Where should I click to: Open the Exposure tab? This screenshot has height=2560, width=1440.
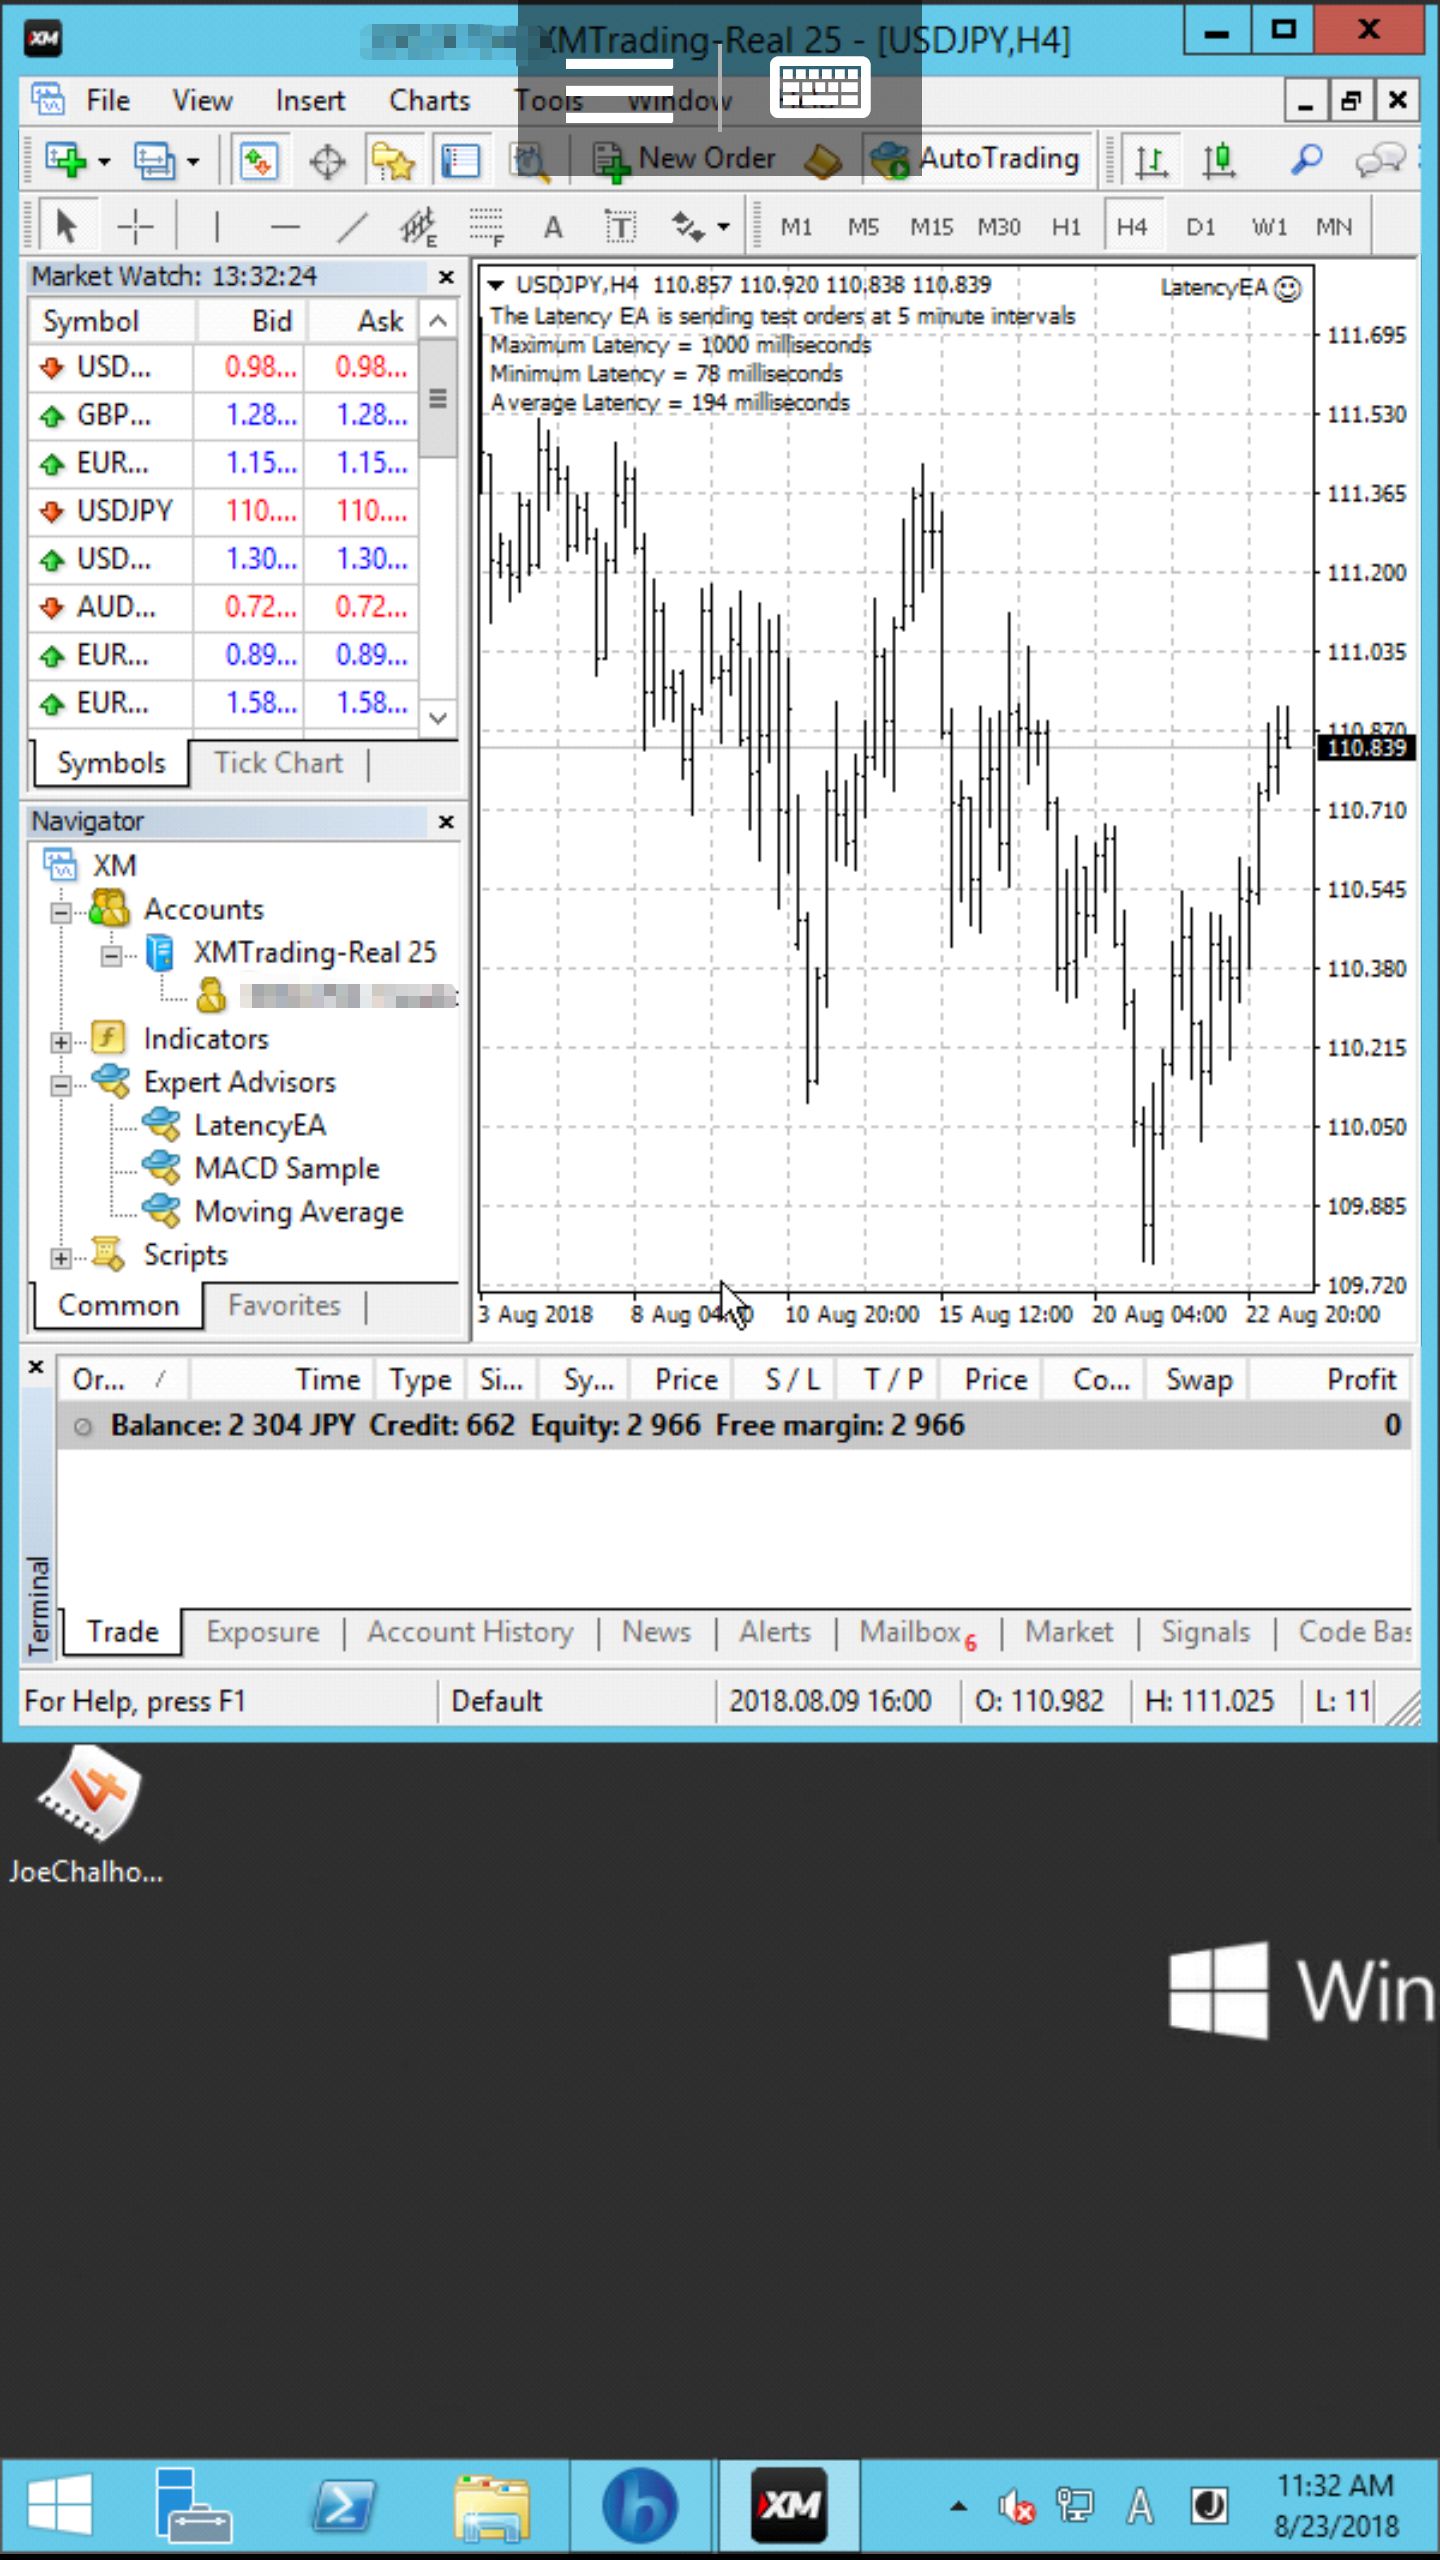tap(262, 1632)
